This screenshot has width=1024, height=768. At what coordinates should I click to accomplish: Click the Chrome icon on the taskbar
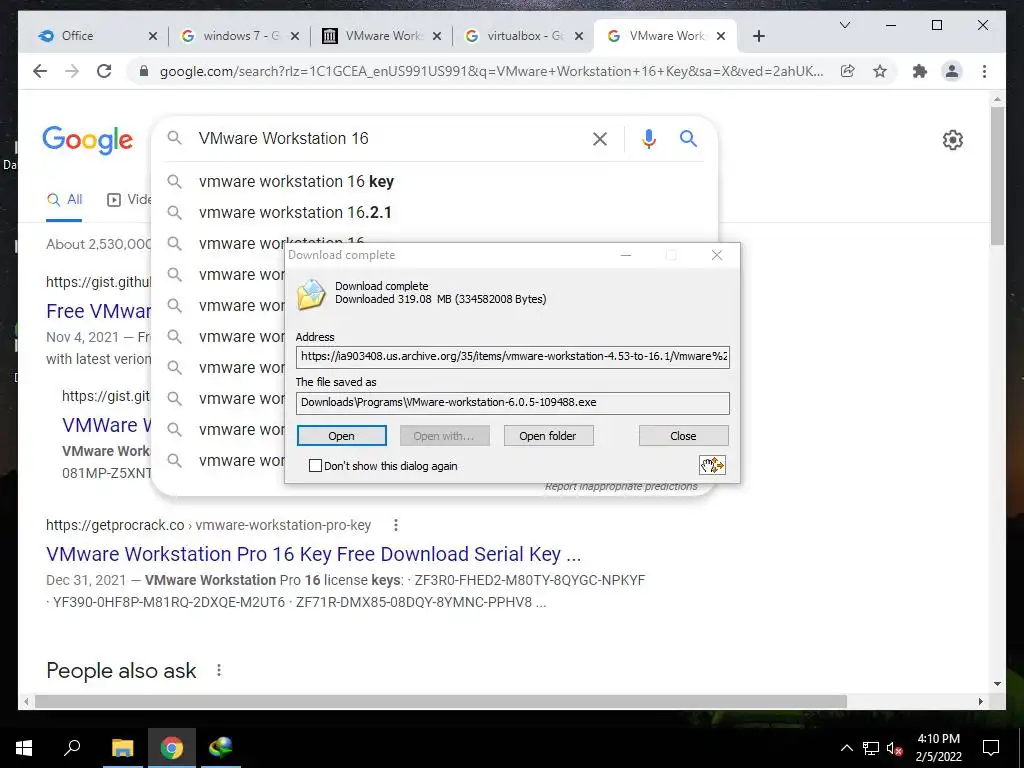click(x=171, y=748)
